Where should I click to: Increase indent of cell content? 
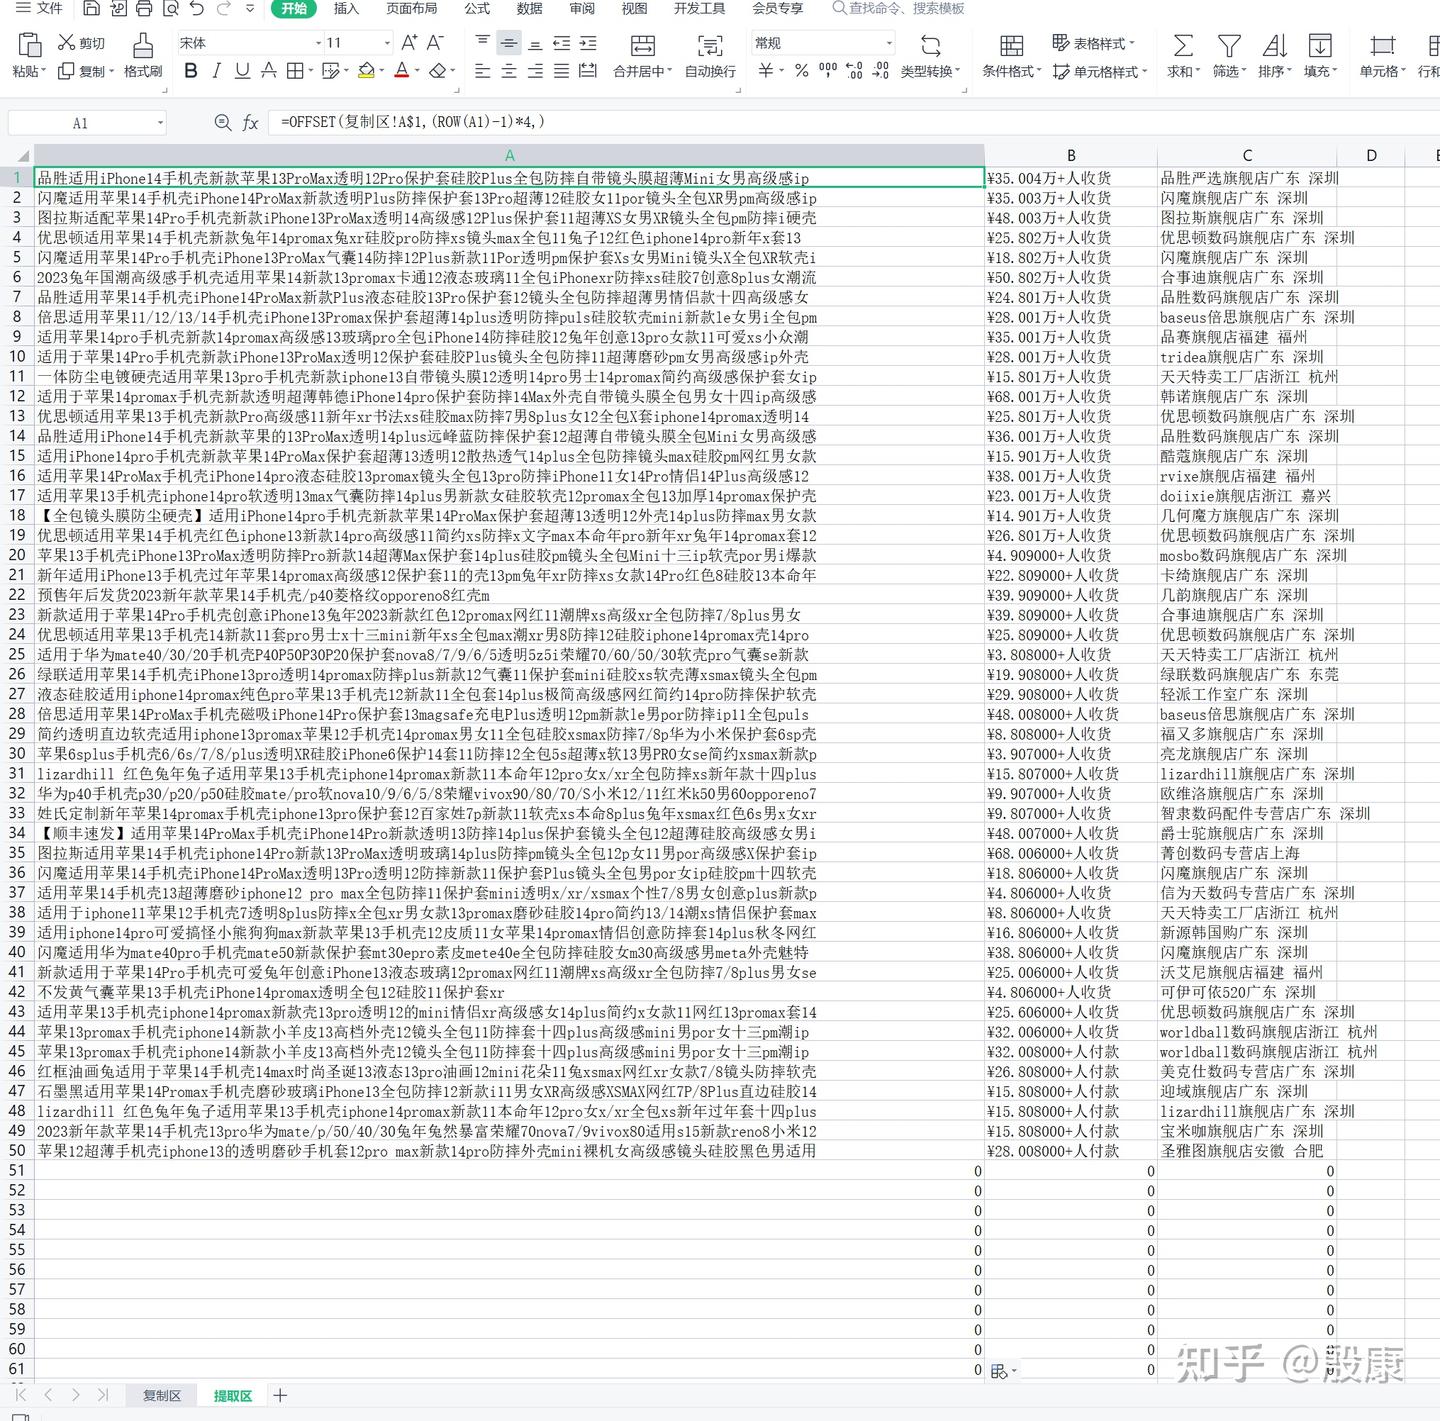587,42
